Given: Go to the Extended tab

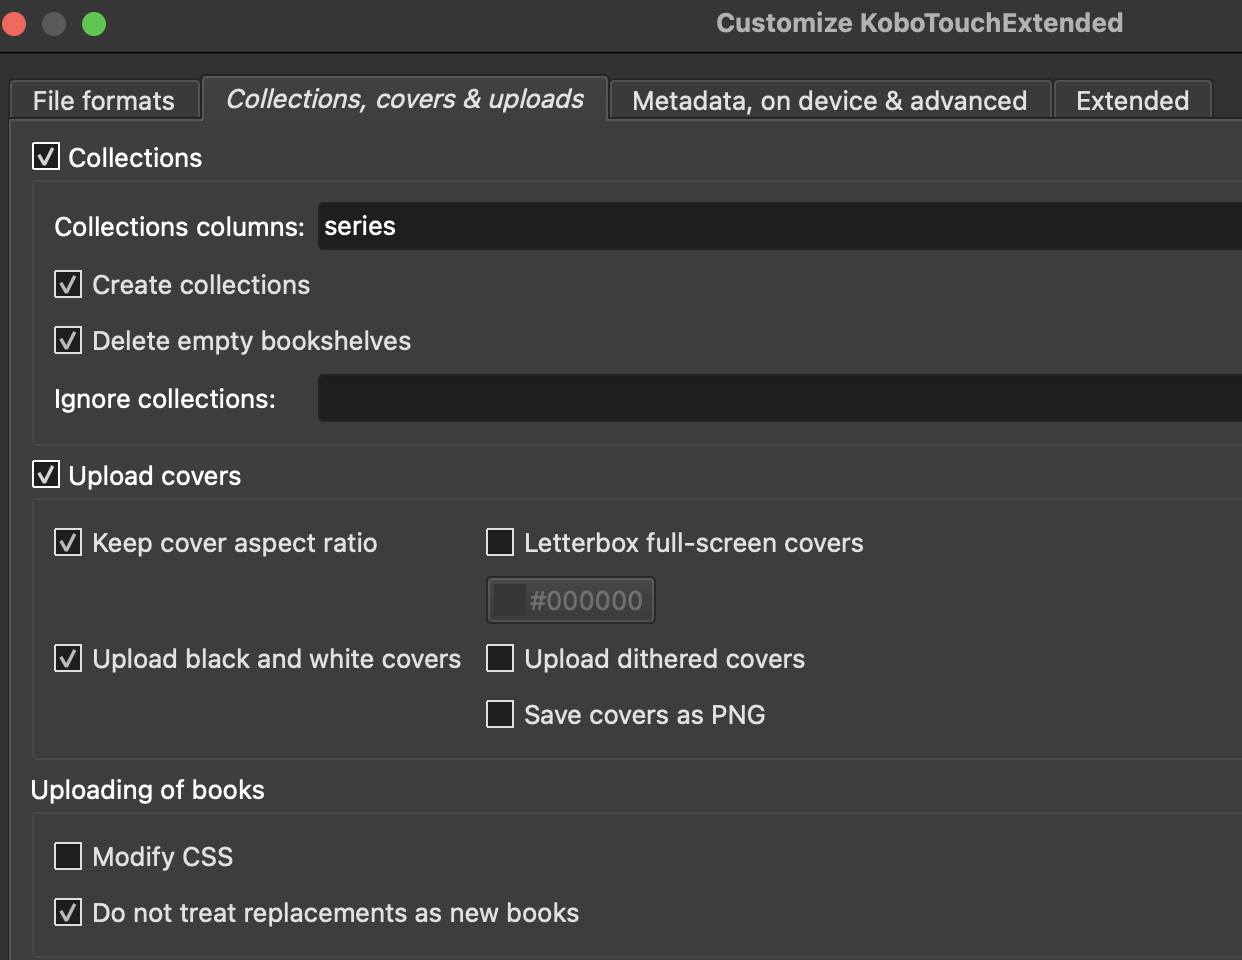Looking at the screenshot, I should pos(1132,101).
